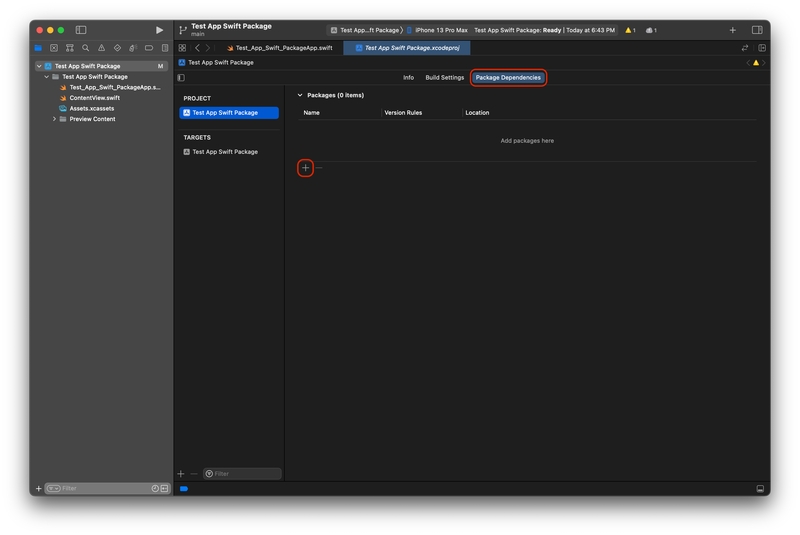Collapse the root Test App Swift Package project

39,66
